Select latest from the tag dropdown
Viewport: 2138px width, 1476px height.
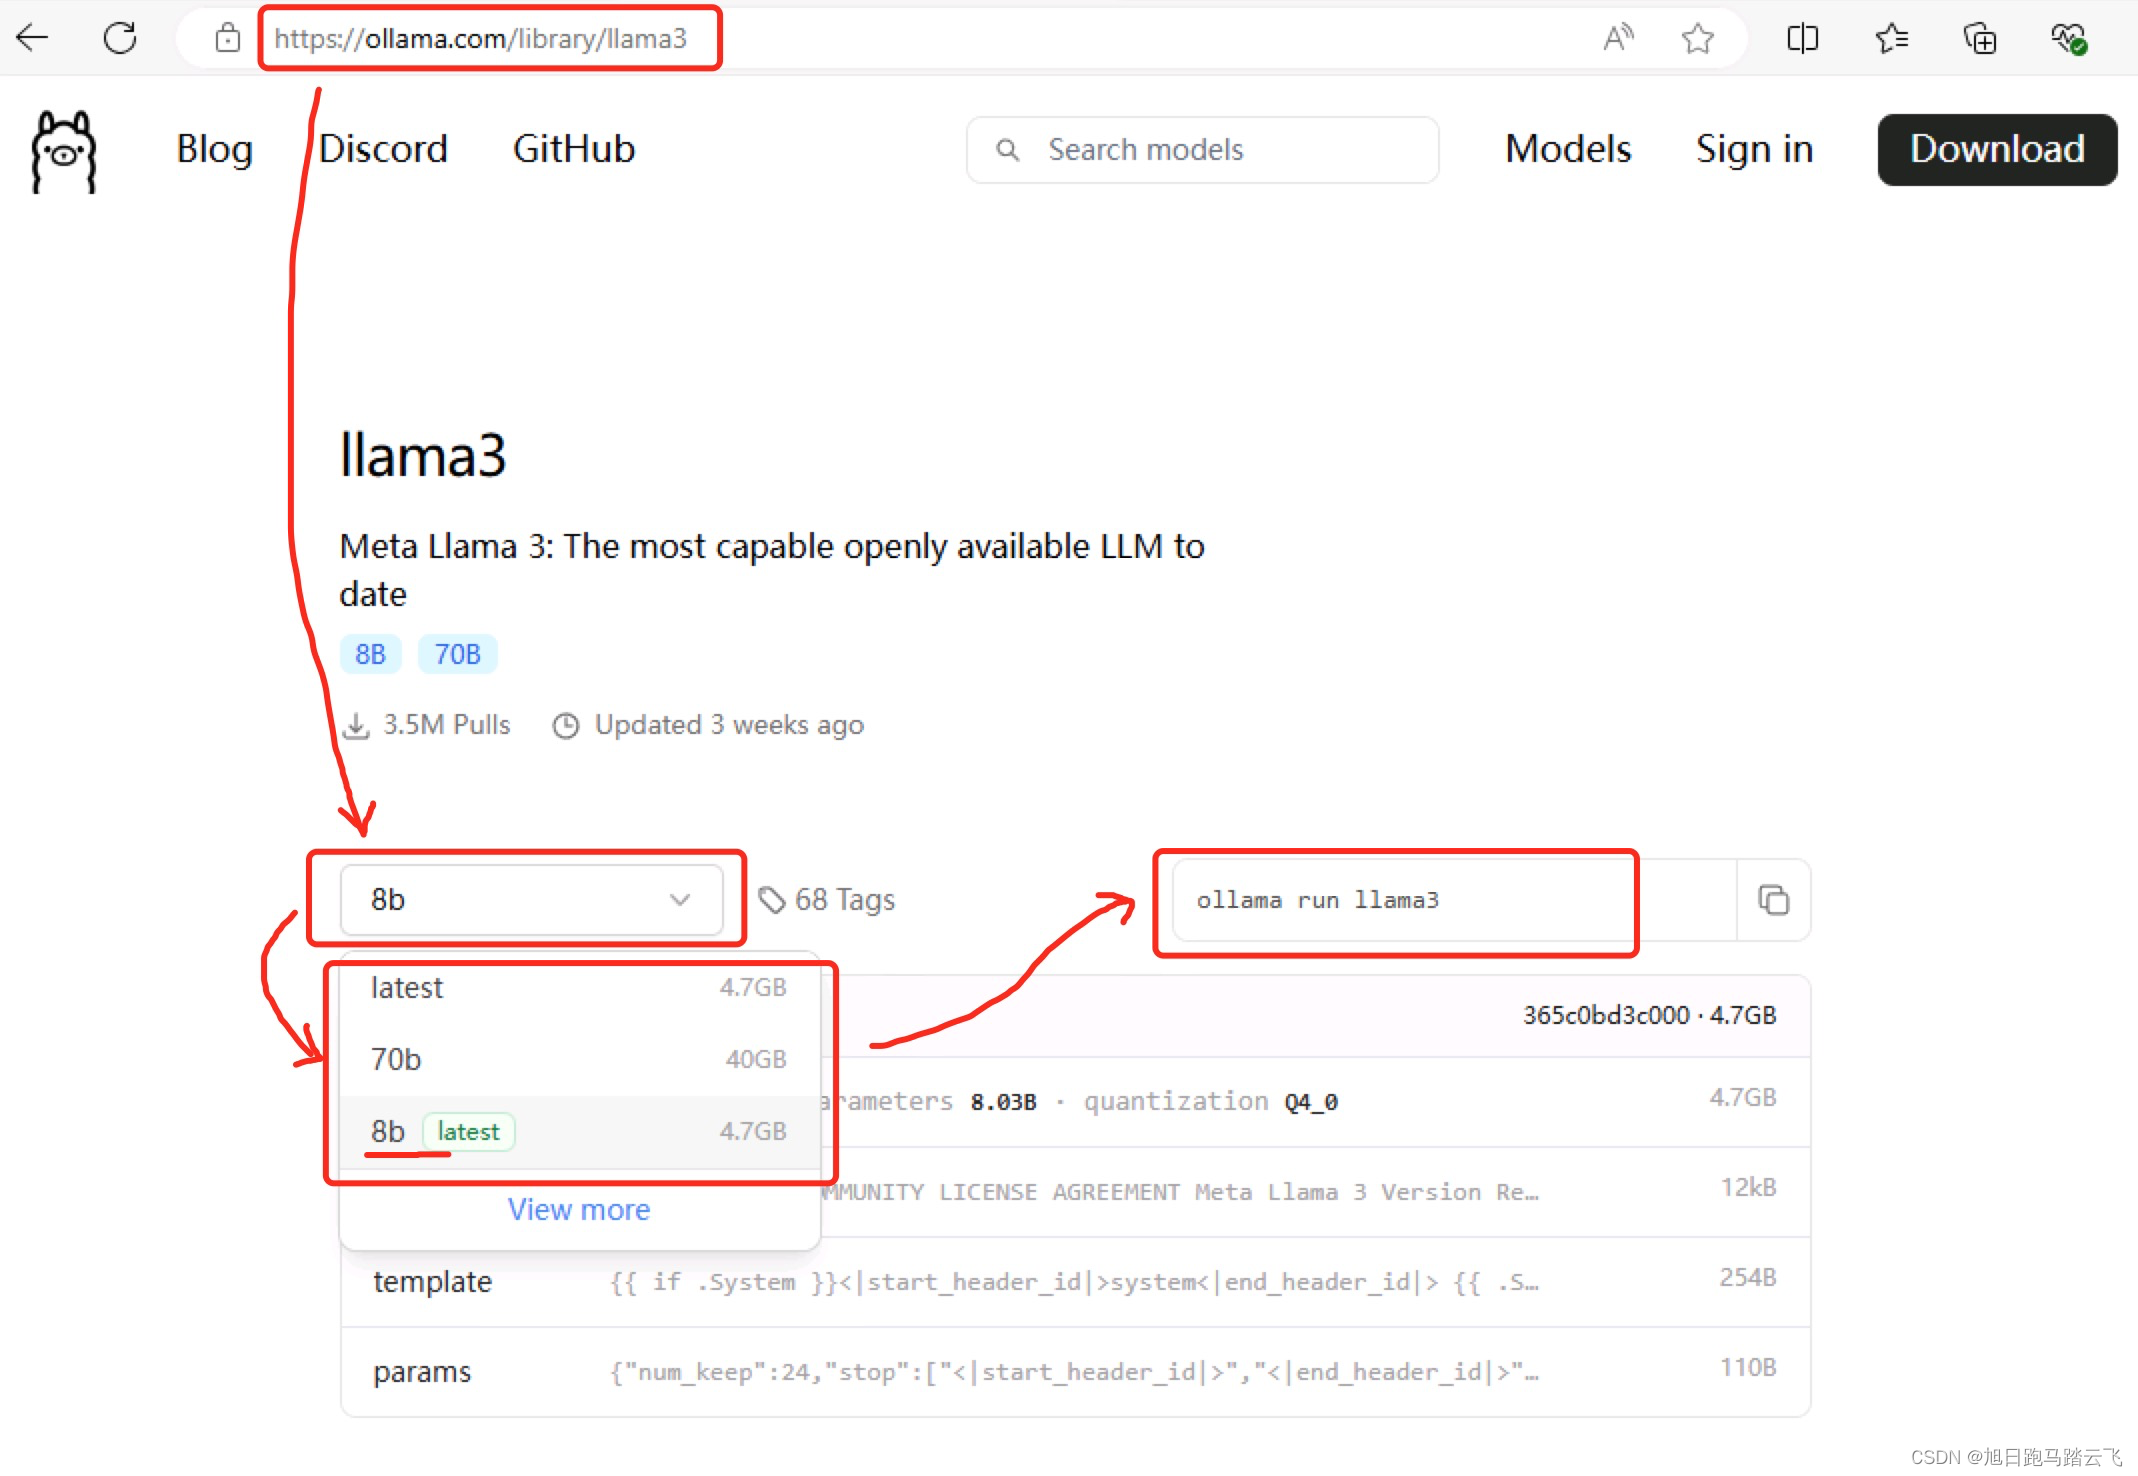tap(407, 987)
